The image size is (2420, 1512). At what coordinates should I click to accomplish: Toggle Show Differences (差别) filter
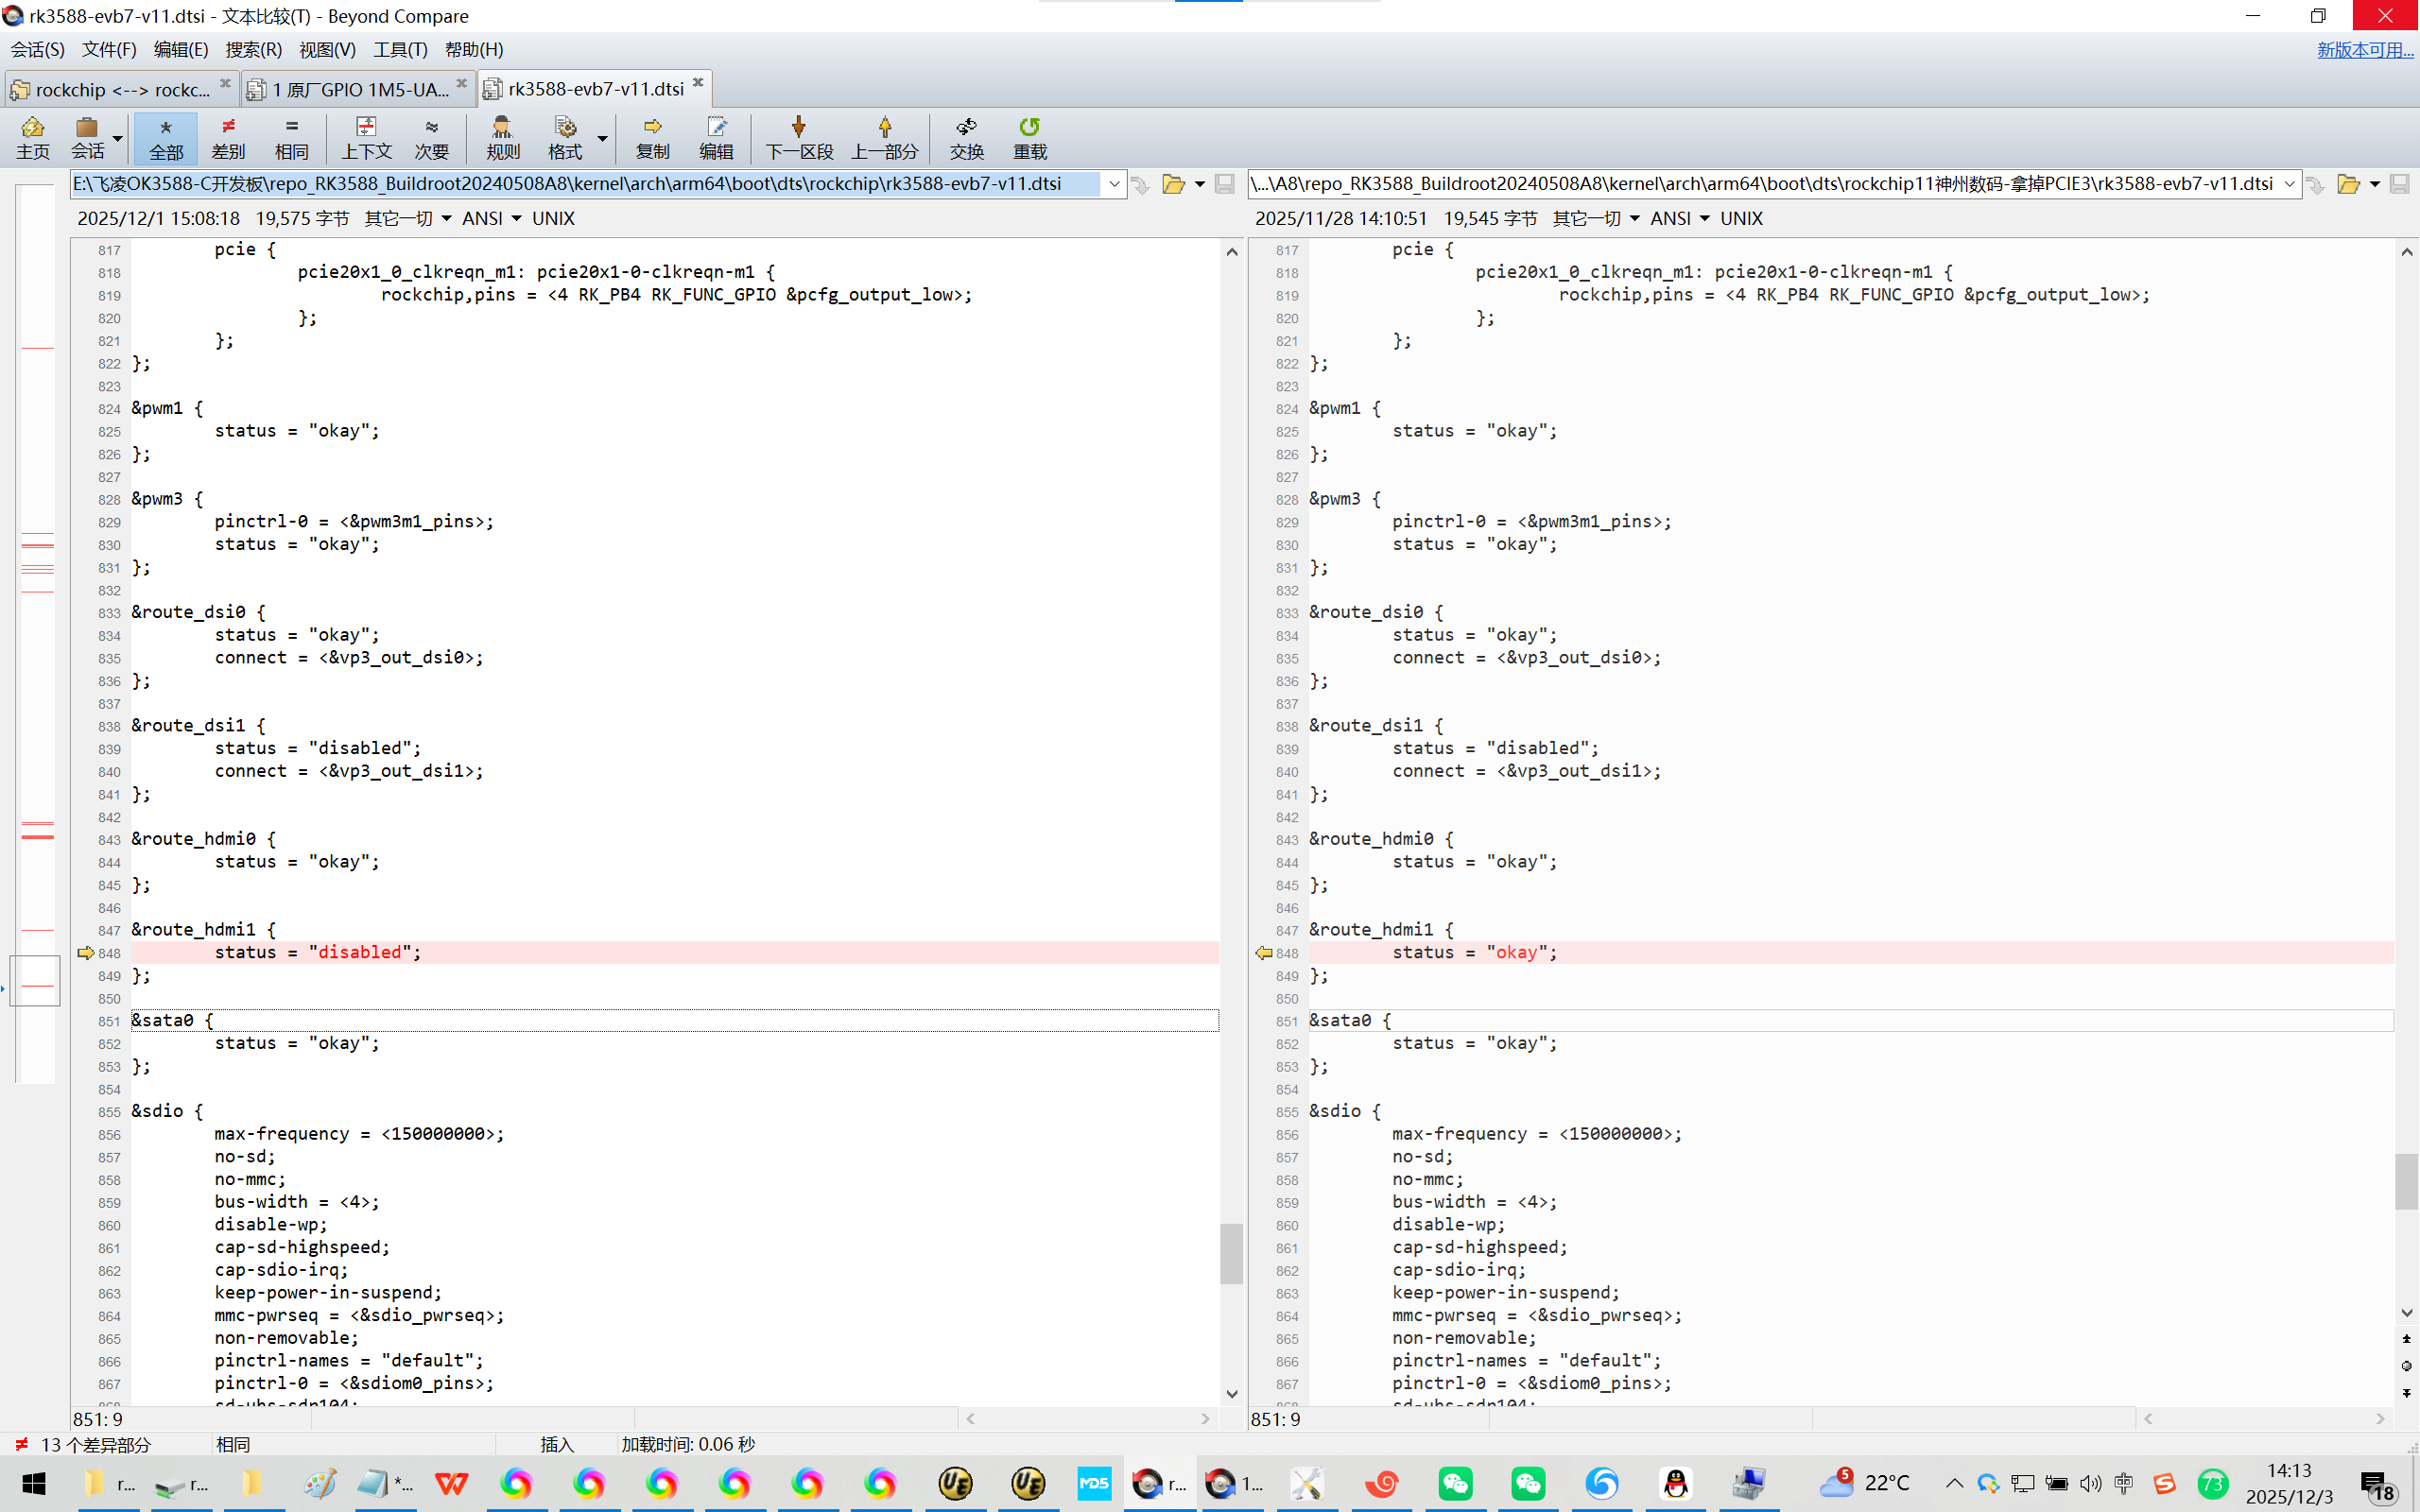click(x=228, y=137)
